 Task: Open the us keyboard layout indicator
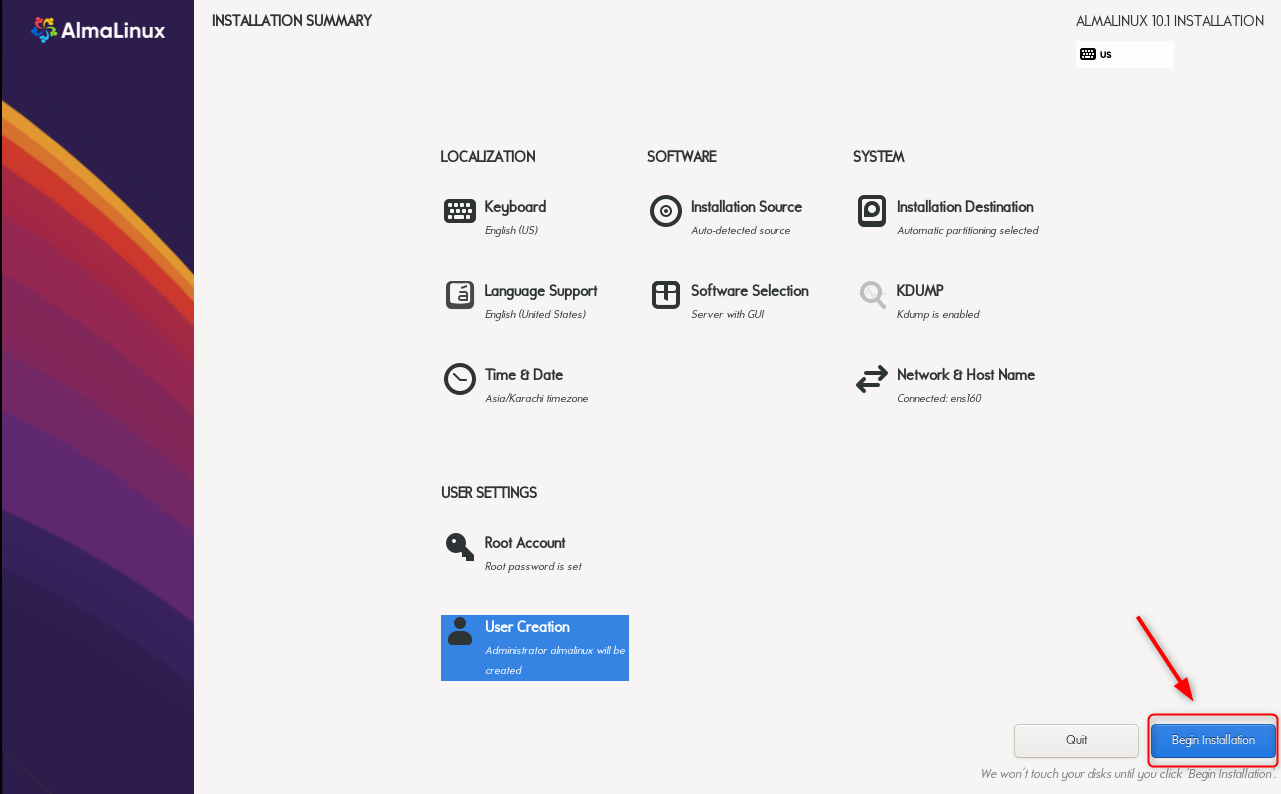click(1124, 54)
